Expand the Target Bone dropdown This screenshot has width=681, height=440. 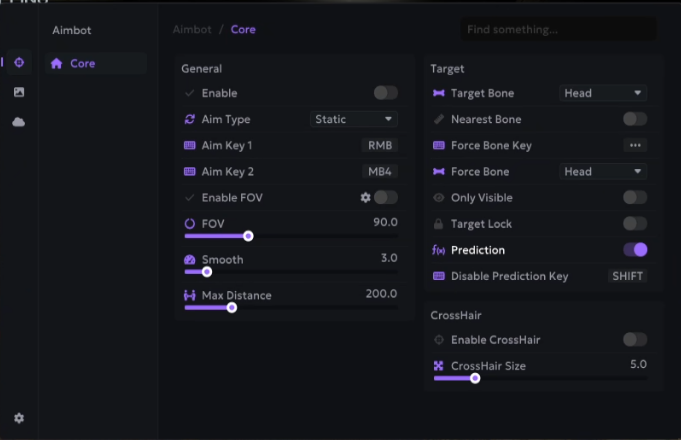(602, 93)
